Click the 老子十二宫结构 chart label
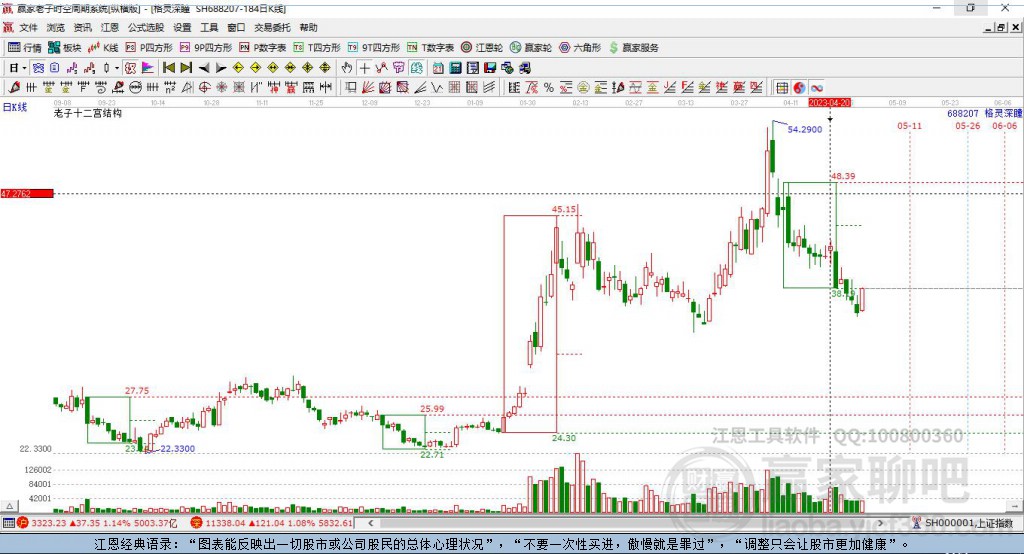 click(x=88, y=113)
